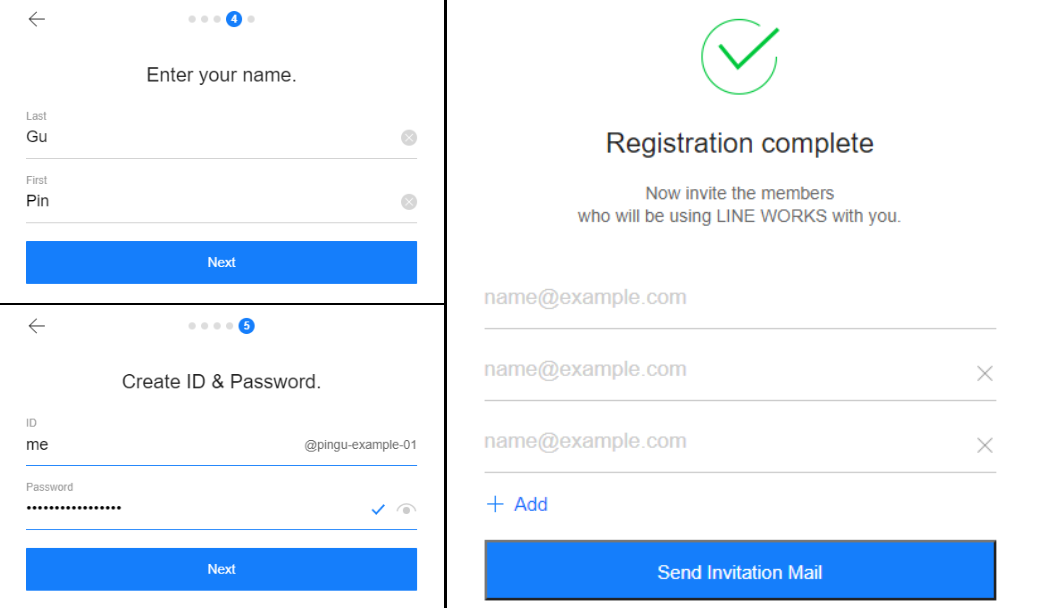The image size is (1040, 608).
Task: Open the ID input dropdown area
Action: pos(150,444)
